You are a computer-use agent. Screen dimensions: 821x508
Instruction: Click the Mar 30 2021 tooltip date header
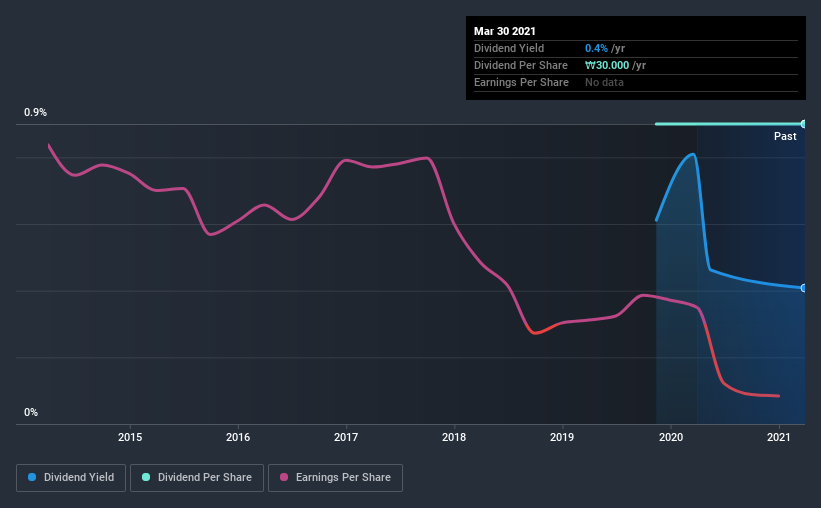pyautogui.click(x=505, y=31)
